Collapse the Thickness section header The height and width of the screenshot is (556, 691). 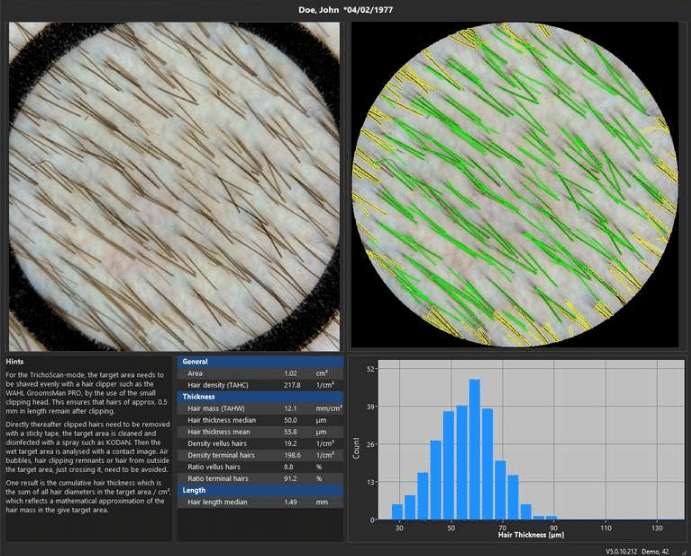click(x=259, y=396)
